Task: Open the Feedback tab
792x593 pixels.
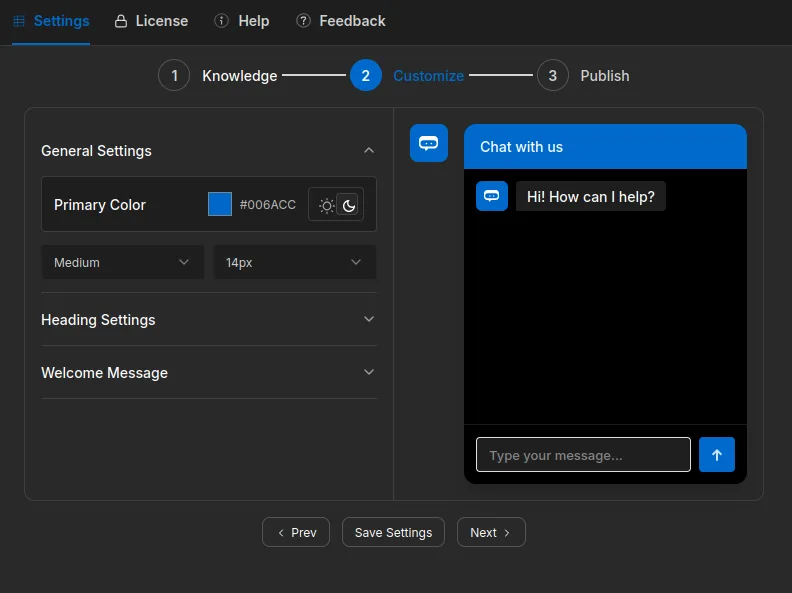Action: (x=340, y=21)
